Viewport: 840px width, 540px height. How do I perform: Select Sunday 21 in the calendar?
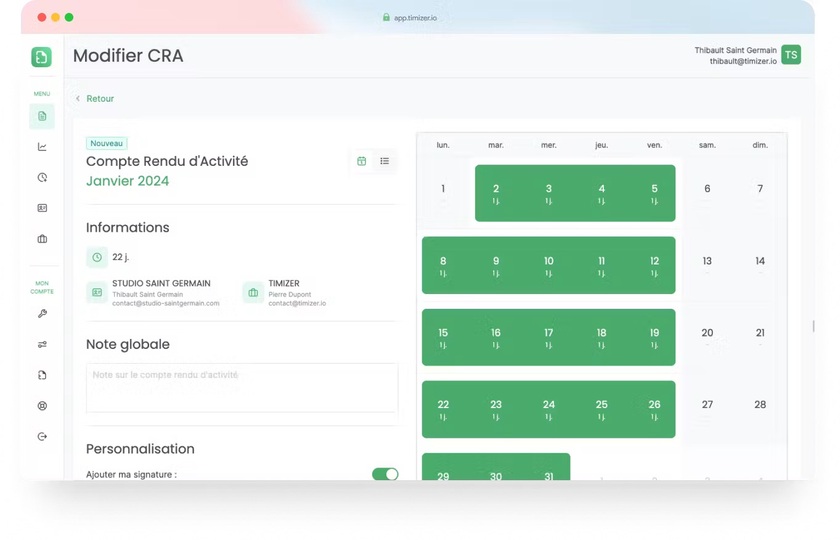[760, 333]
